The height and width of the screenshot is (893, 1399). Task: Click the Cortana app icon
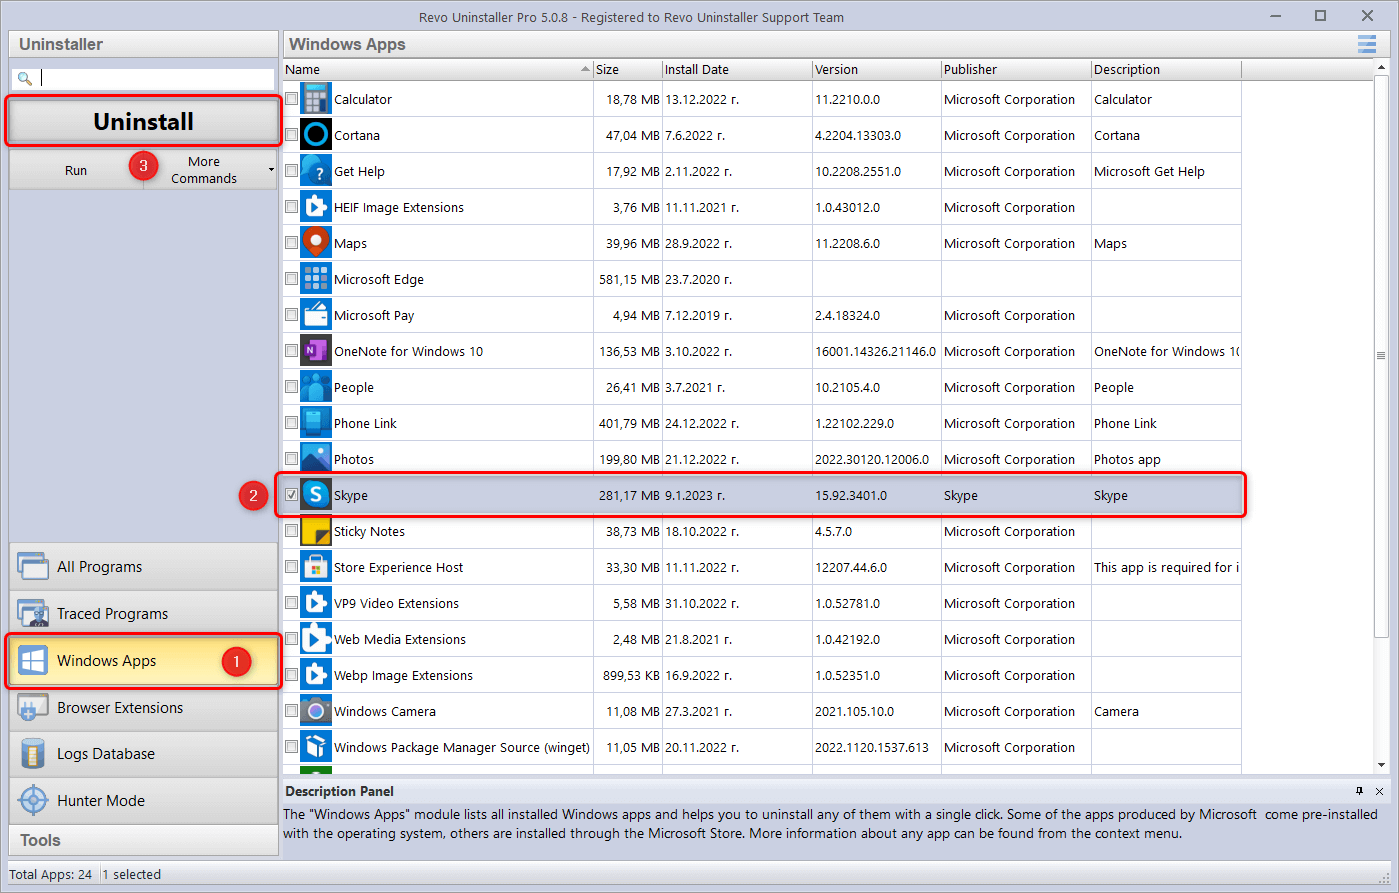316,135
